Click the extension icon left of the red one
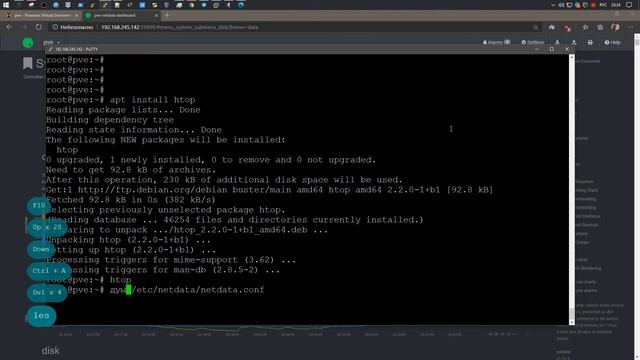The width and height of the screenshot is (640, 360). (552, 27)
